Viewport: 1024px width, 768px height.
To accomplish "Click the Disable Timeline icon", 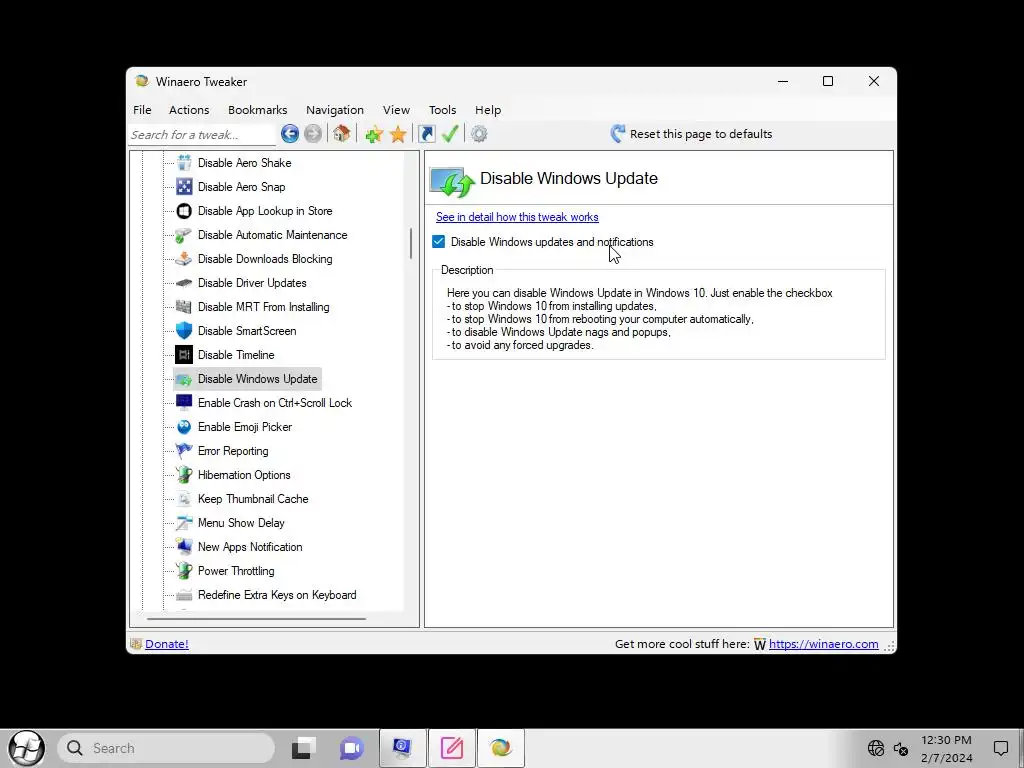I will [x=184, y=355].
